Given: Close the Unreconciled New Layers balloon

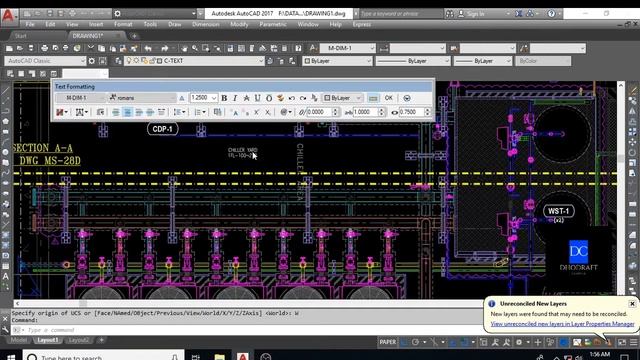Looking at the screenshot, I should [632, 304].
